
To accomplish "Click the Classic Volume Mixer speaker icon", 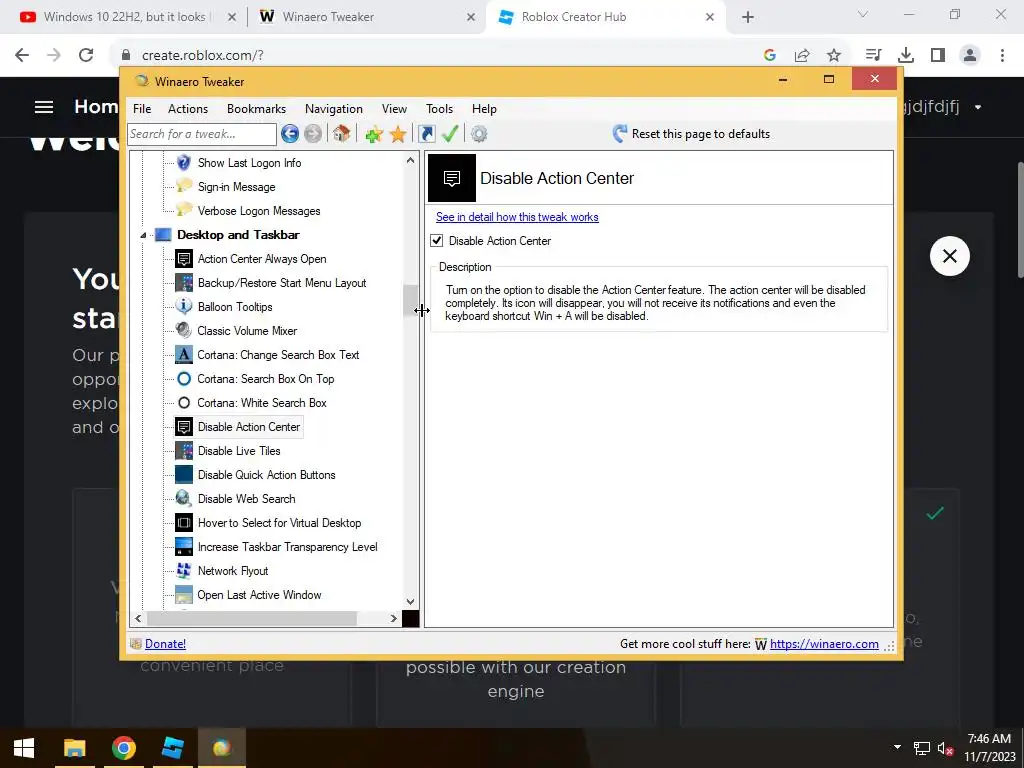I will coord(184,330).
